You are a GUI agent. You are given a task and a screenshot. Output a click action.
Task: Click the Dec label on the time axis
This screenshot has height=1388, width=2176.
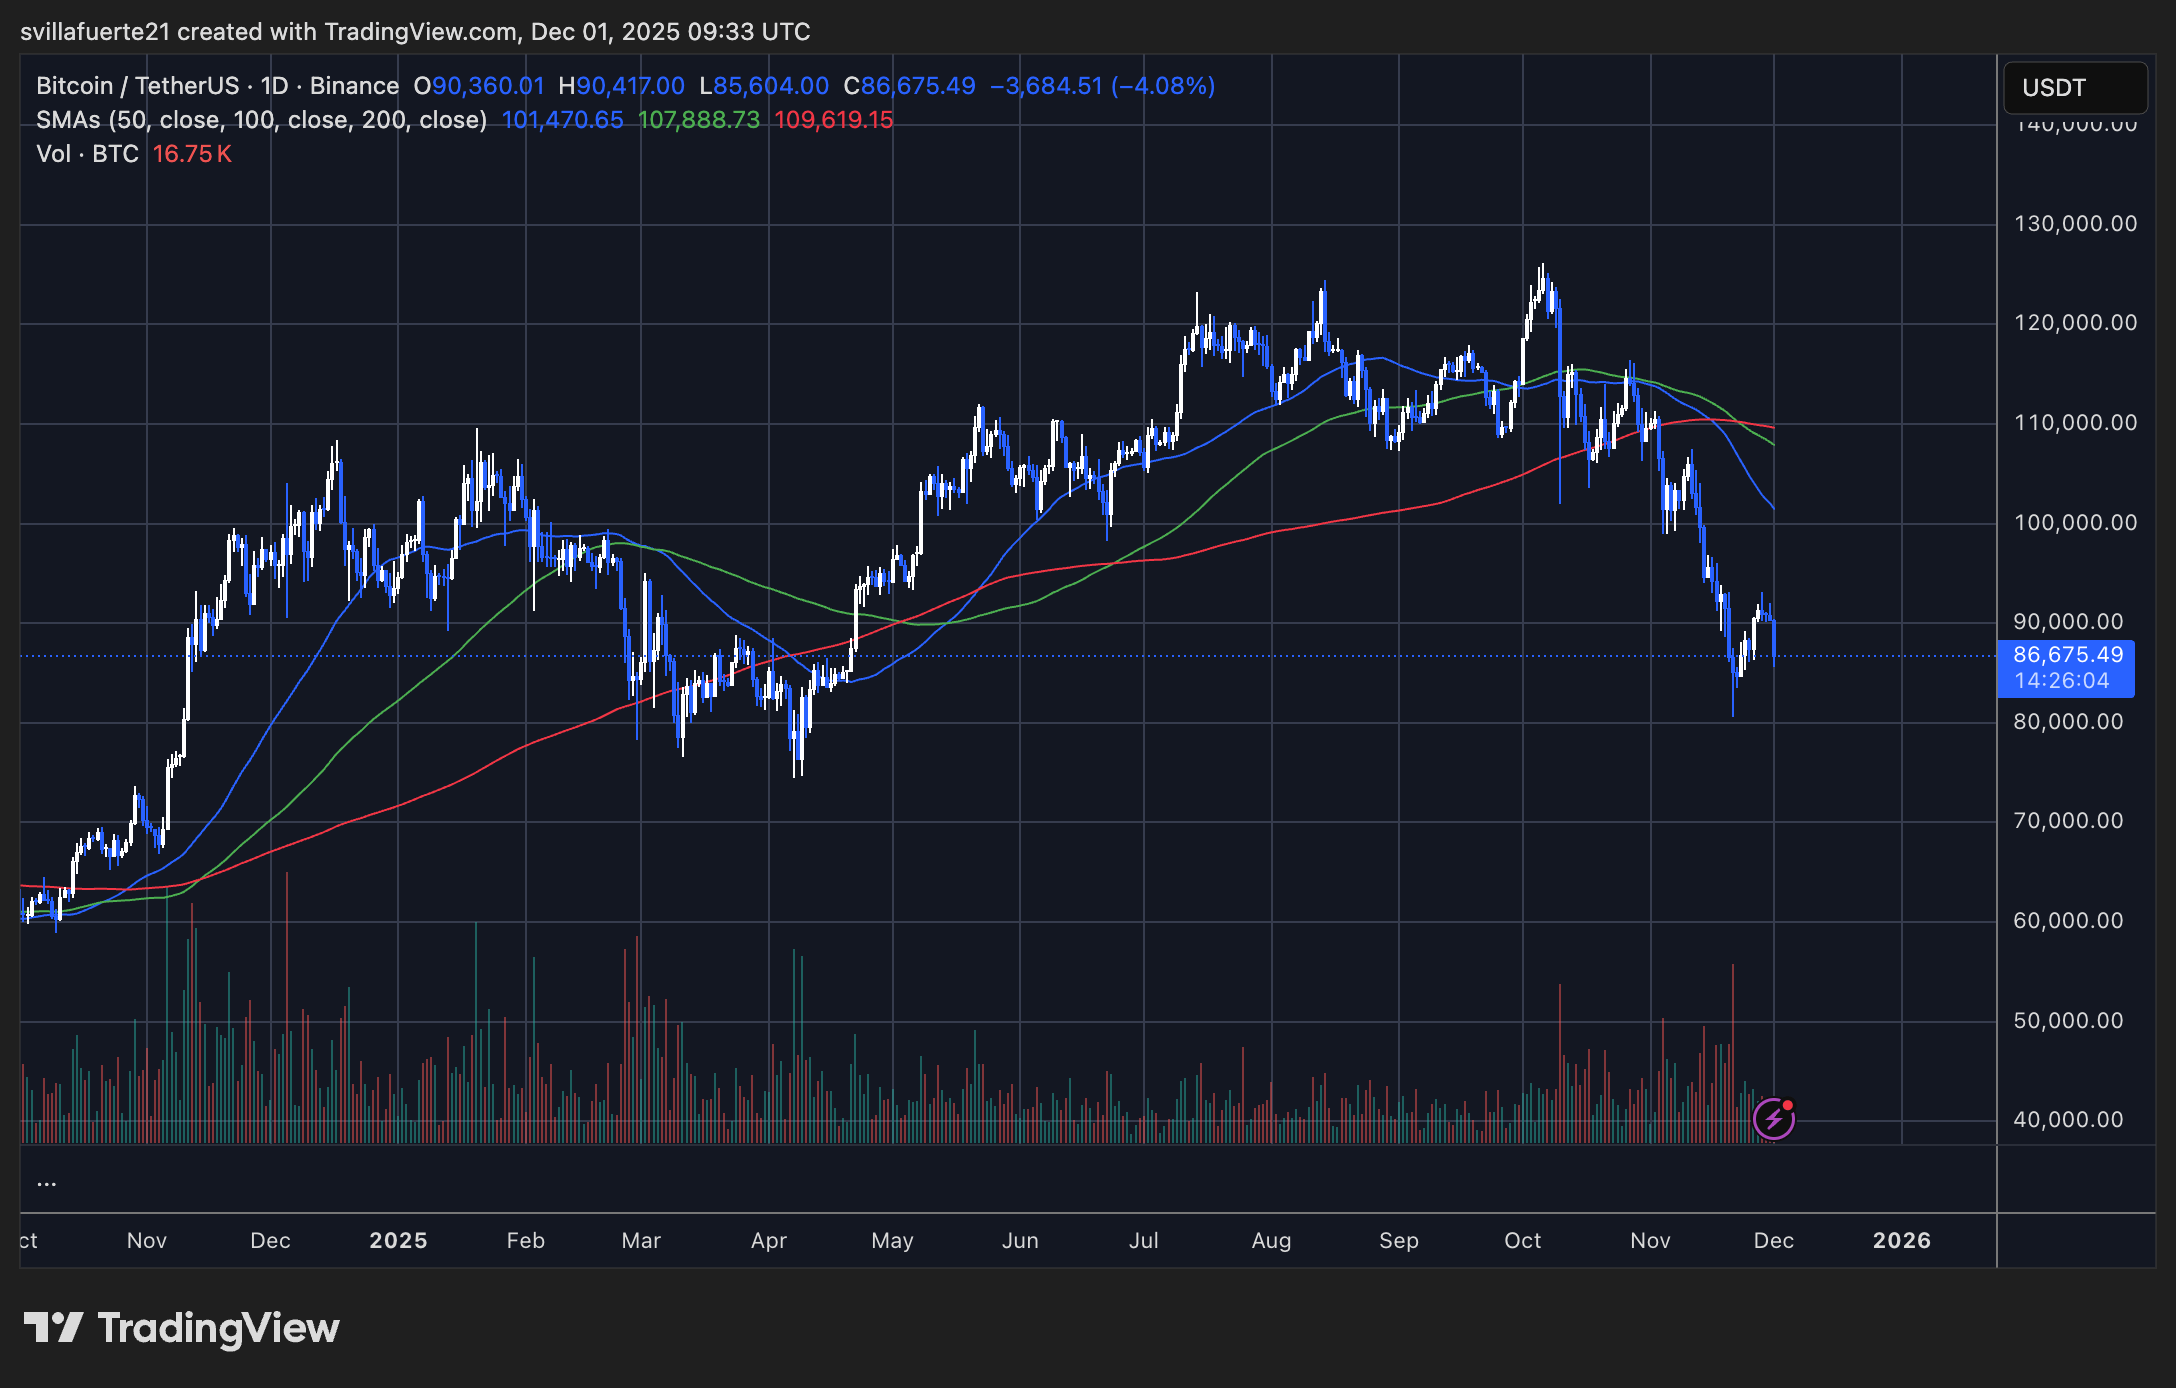1776,1240
